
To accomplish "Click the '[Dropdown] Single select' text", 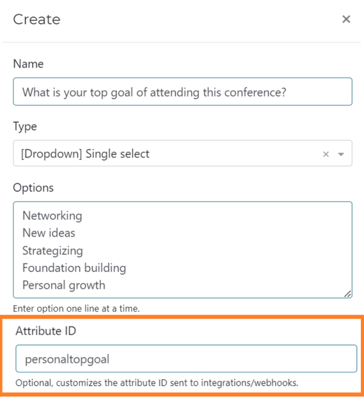I will coord(85,154).
